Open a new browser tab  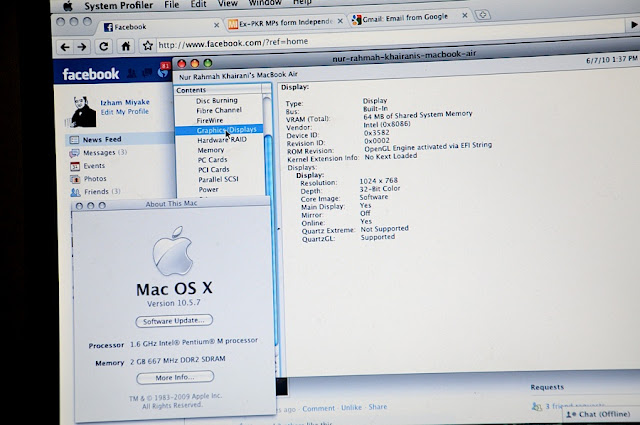[483, 15]
